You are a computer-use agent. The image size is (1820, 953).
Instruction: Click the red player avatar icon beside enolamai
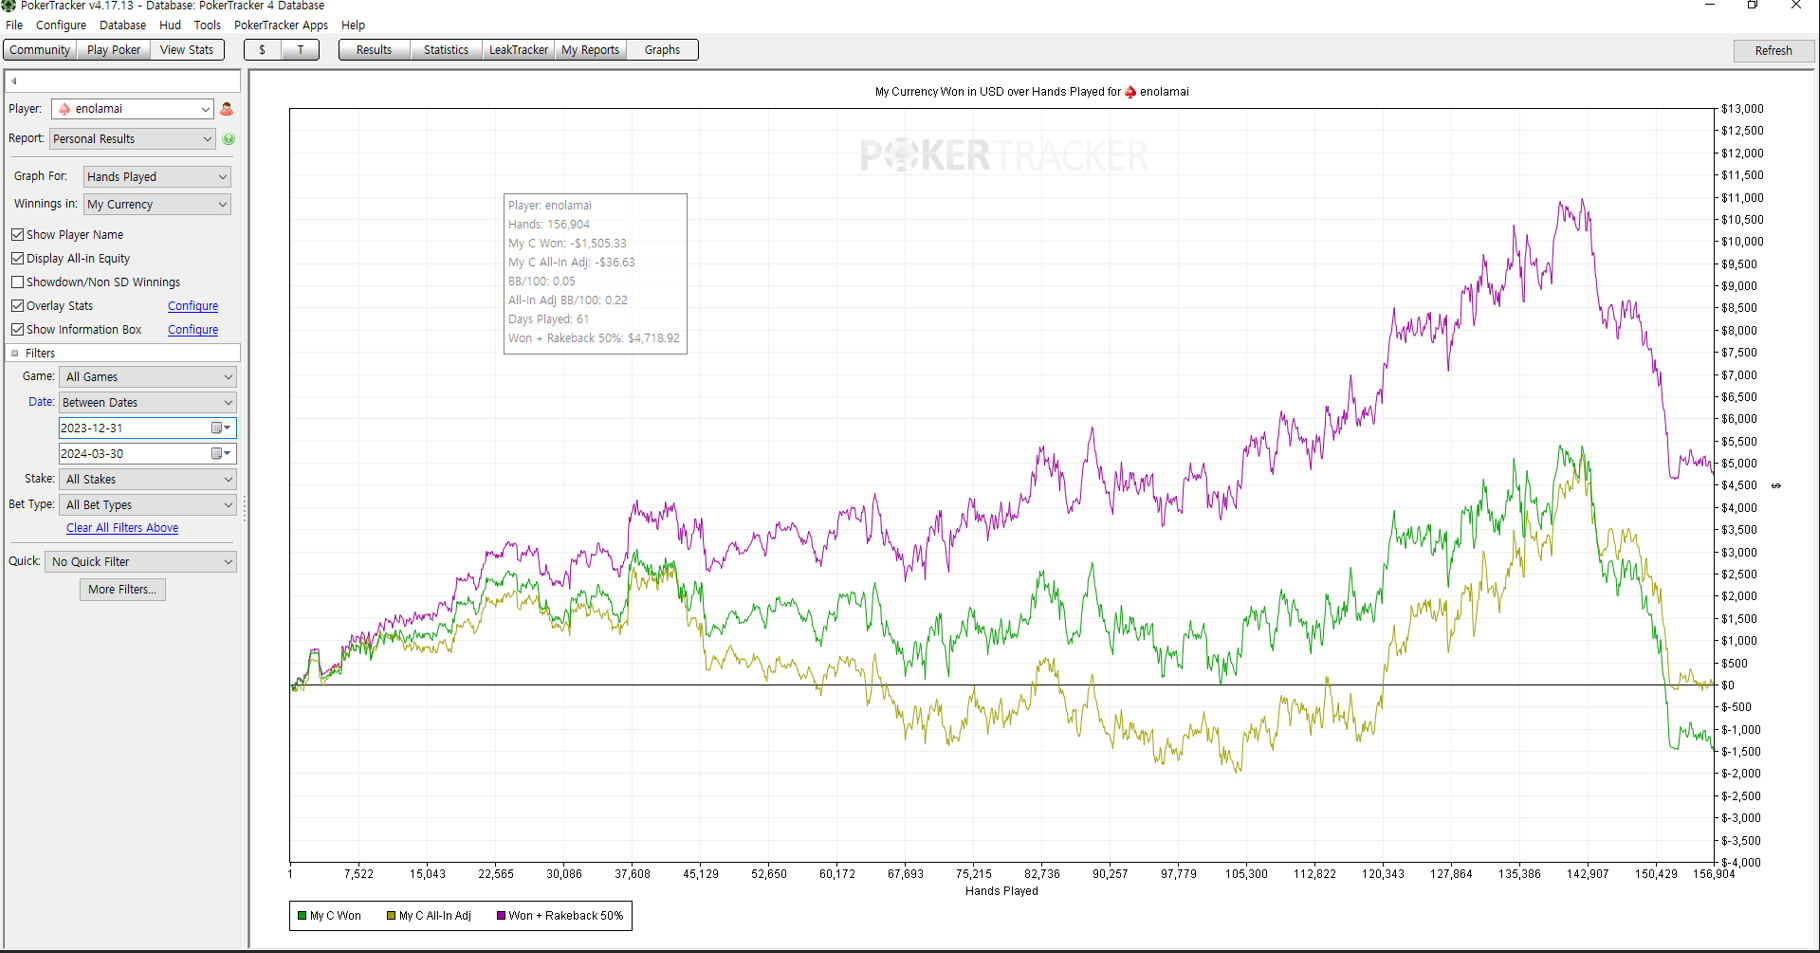[227, 109]
